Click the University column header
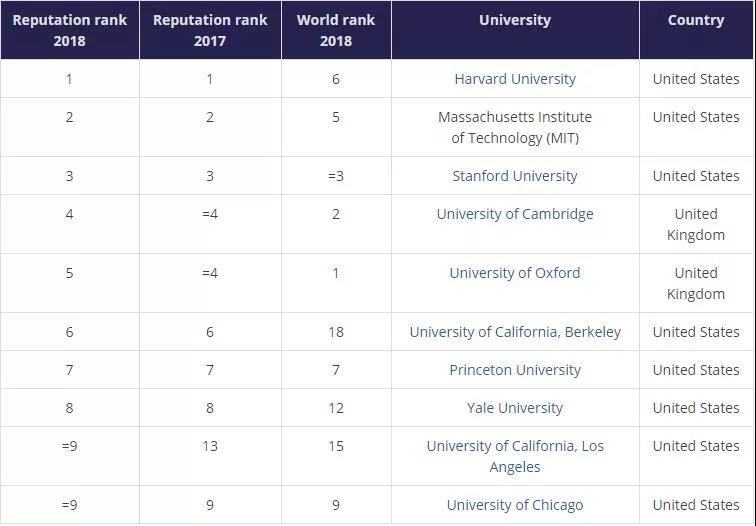The width and height of the screenshot is (756, 526). point(515,20)
